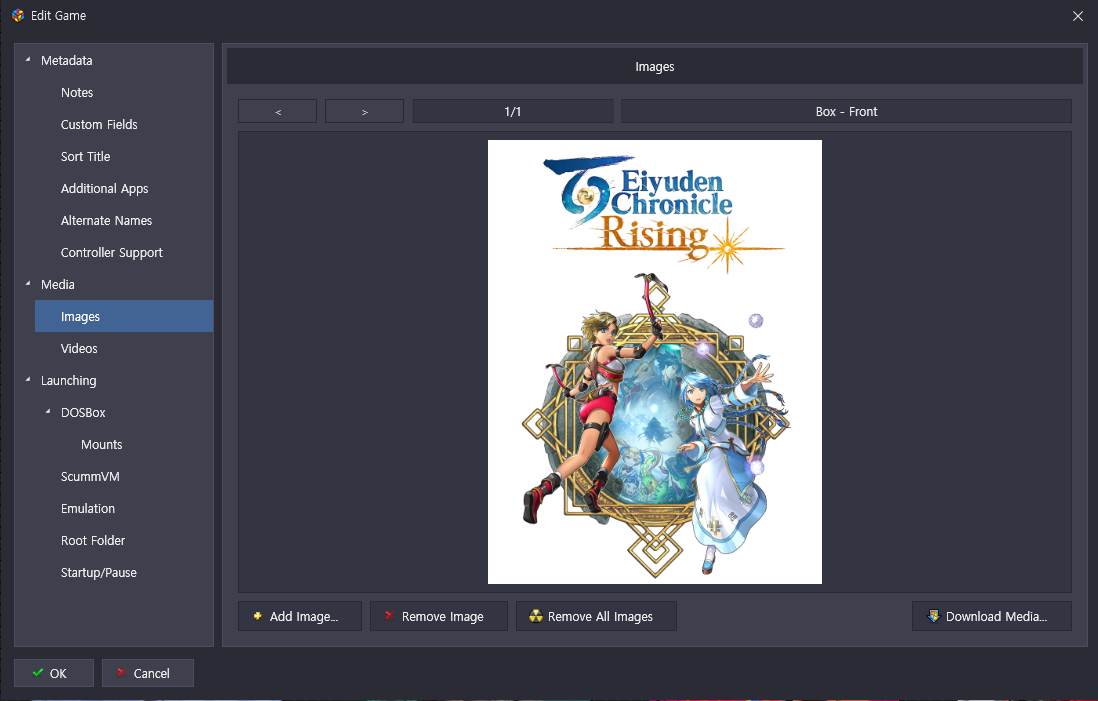Select the Launching label in the tree
The image size is (1098, 701).
click(69, 380)
